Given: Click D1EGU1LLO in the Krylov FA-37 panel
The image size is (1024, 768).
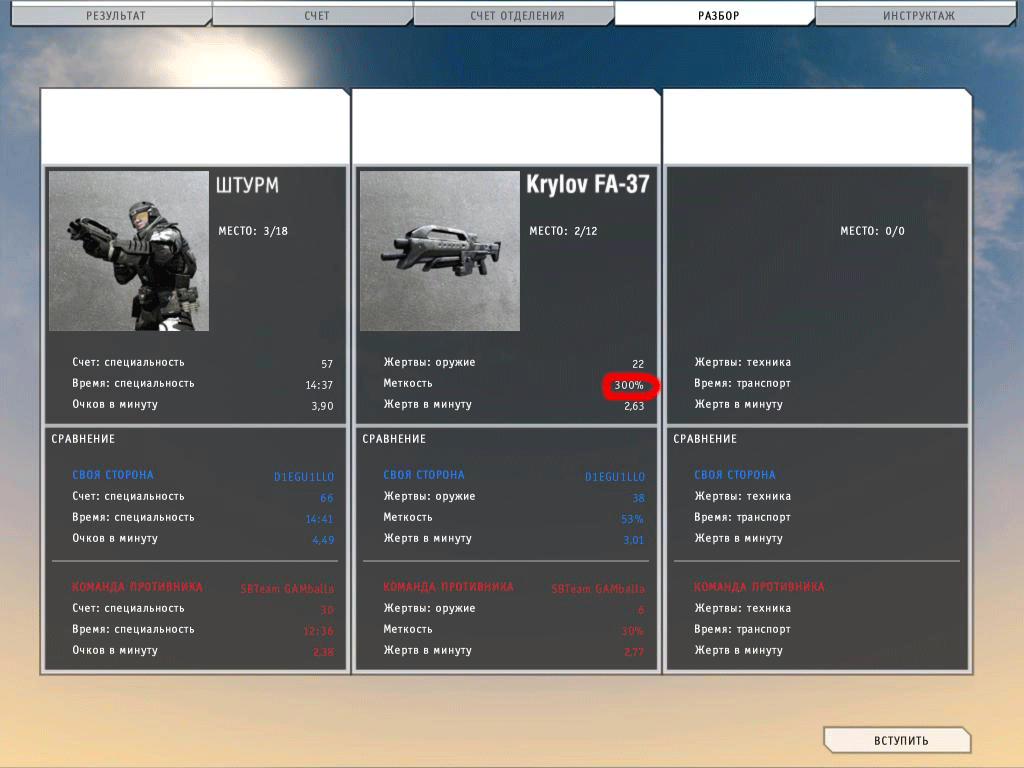Looking at the screenshot, I should [x=615, y=477].
